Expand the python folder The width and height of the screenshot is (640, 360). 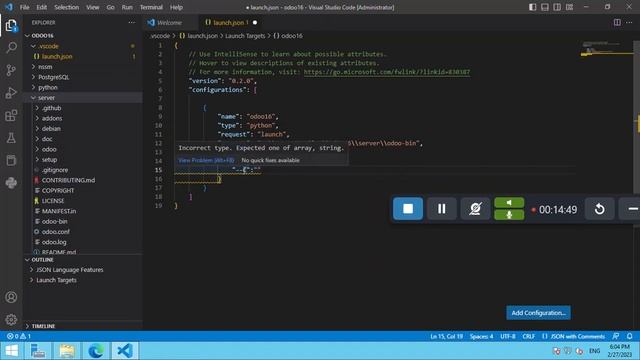coord(48,87)
